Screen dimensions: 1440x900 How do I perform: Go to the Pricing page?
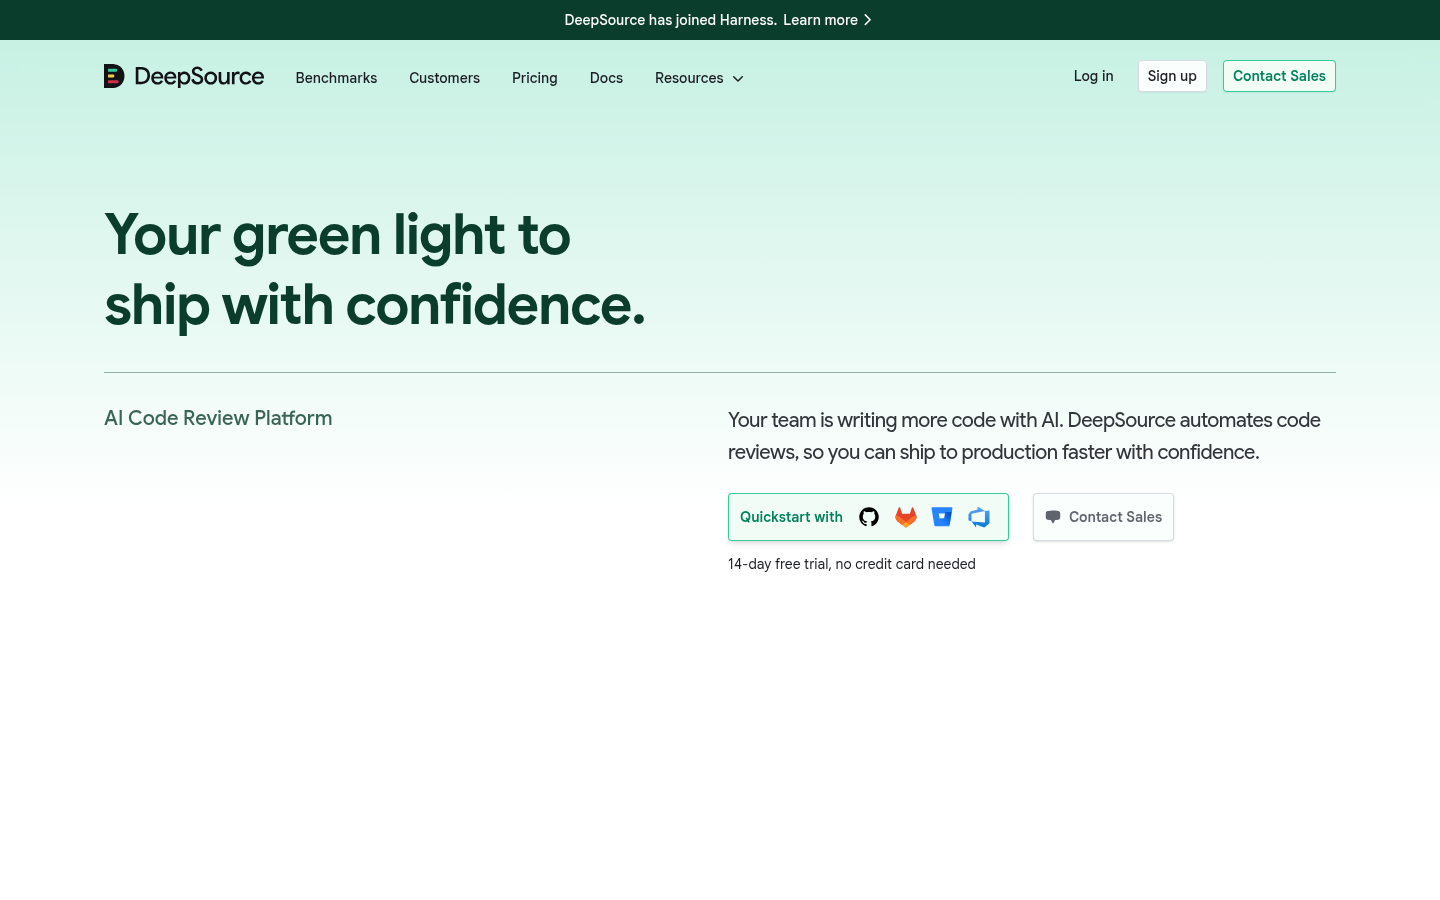pyautogui.click(x=535, y=78)
